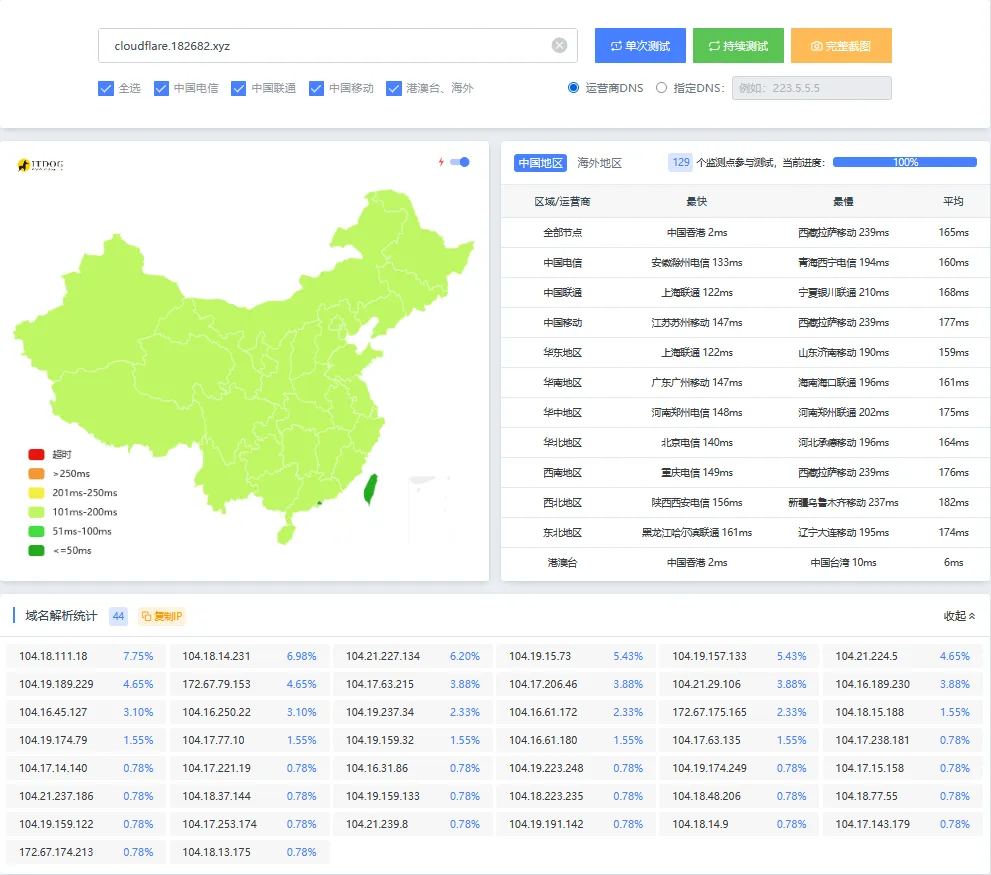Click the 复制IP button

click(162, 616)
